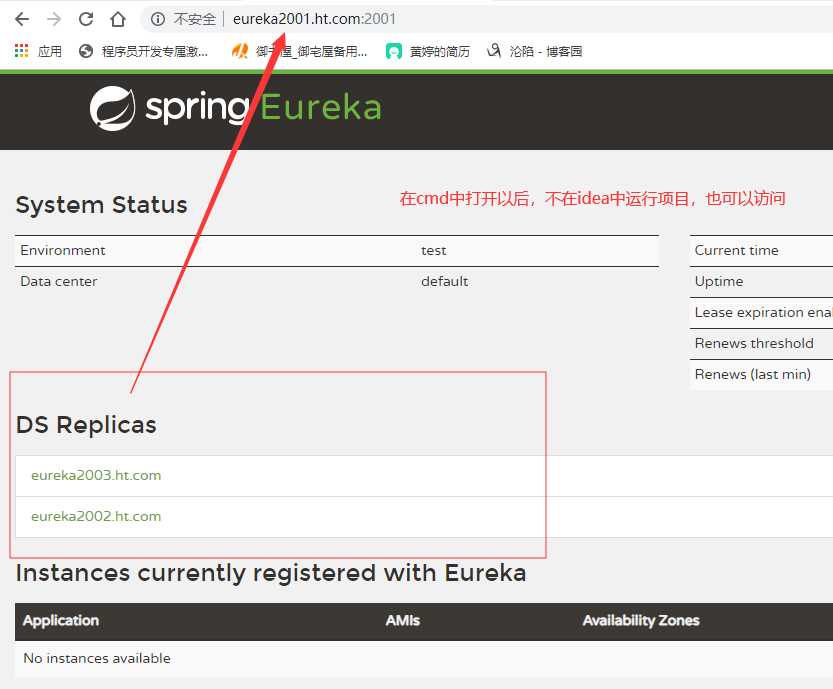The image size is (833, 689).
Task: Select the environment value test
Action: tap(434, 251)
